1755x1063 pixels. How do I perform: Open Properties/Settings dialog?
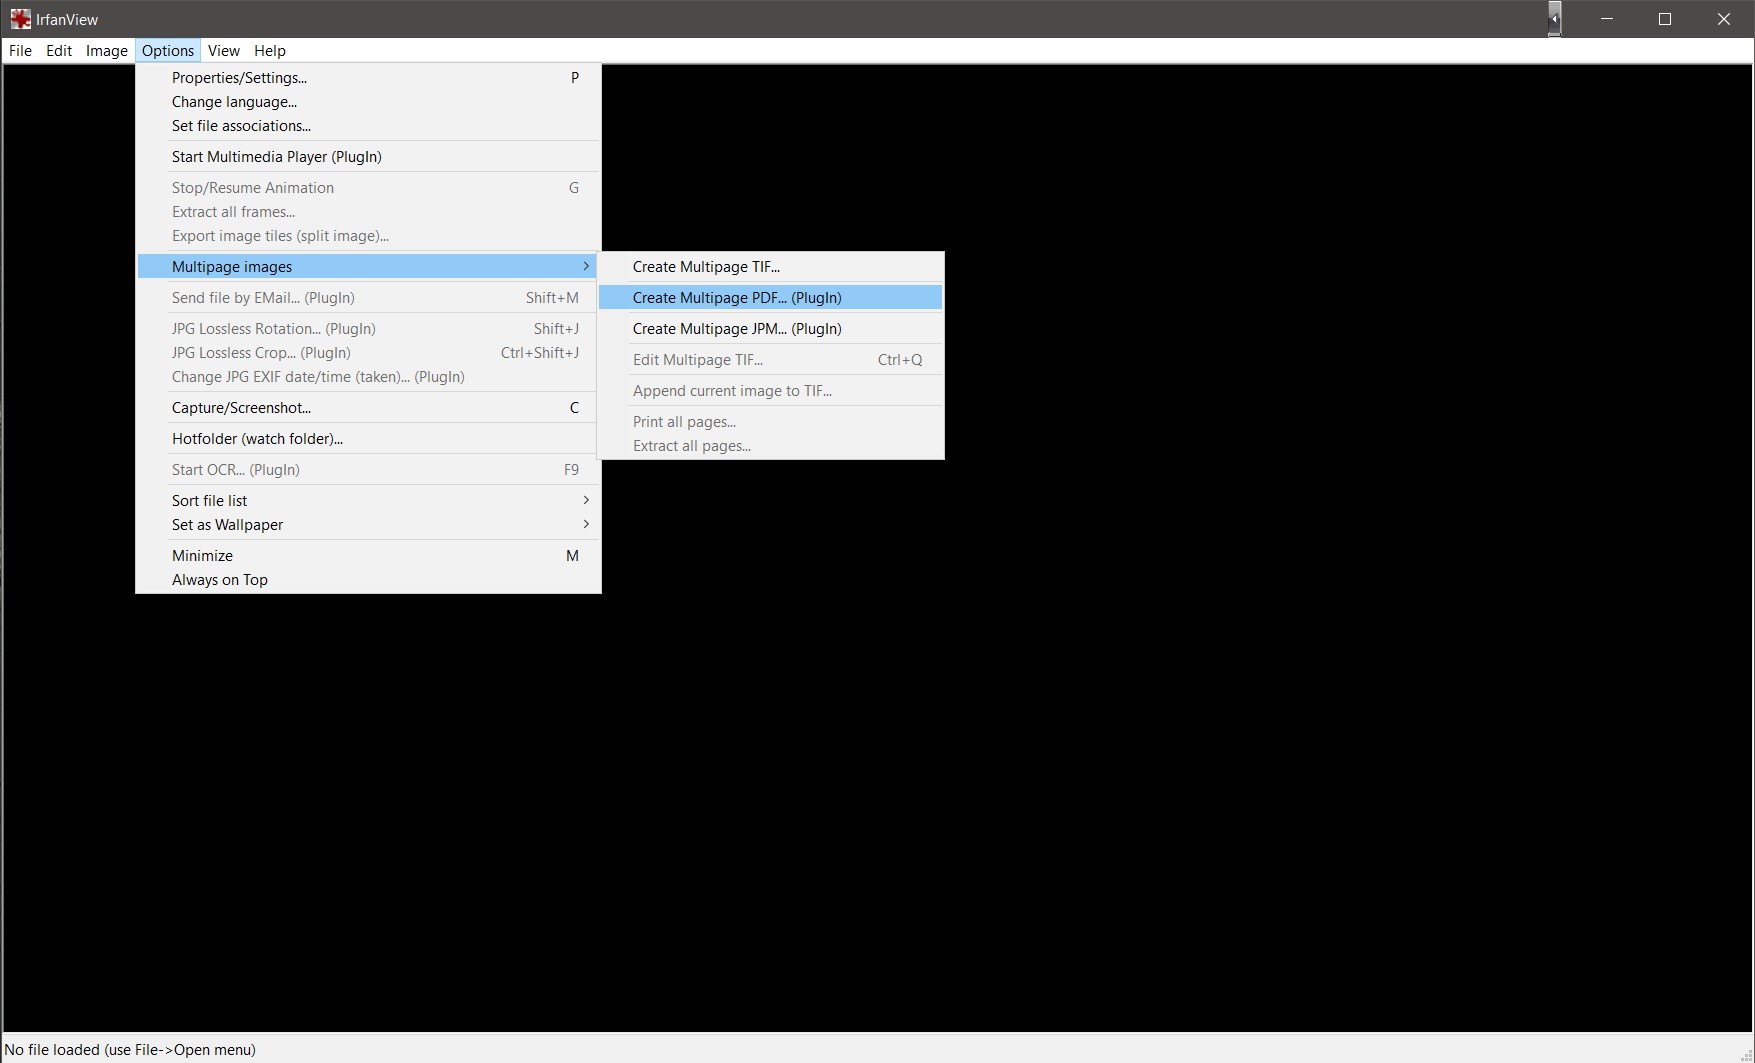point(369,78)
